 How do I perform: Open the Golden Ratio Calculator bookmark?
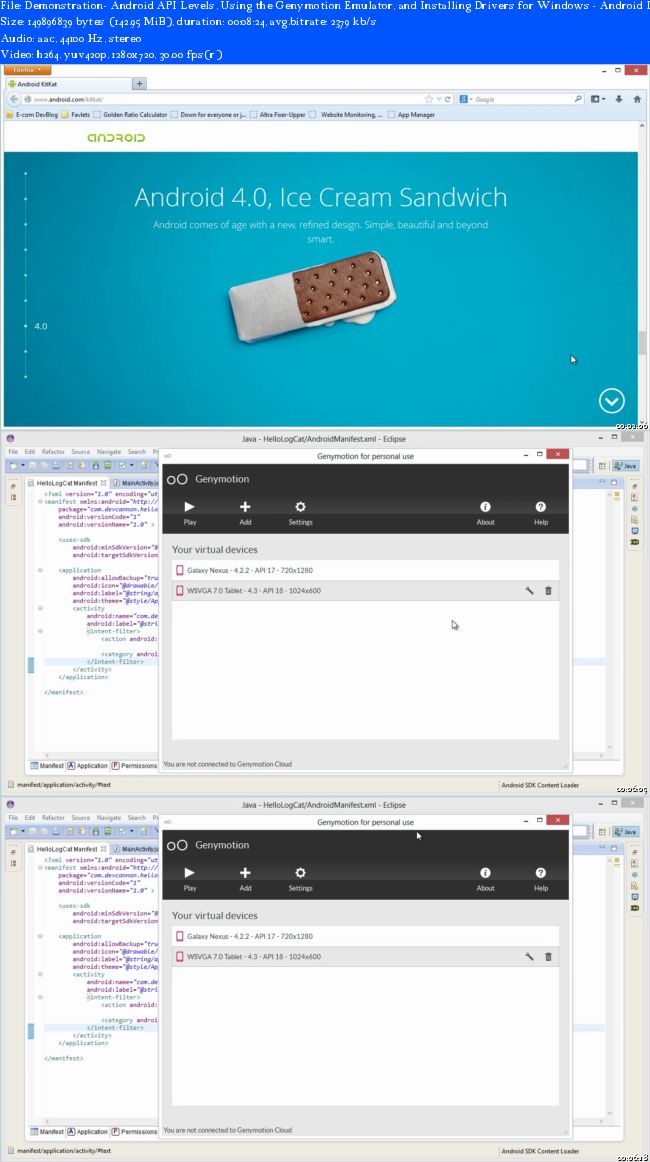point(130,115)
